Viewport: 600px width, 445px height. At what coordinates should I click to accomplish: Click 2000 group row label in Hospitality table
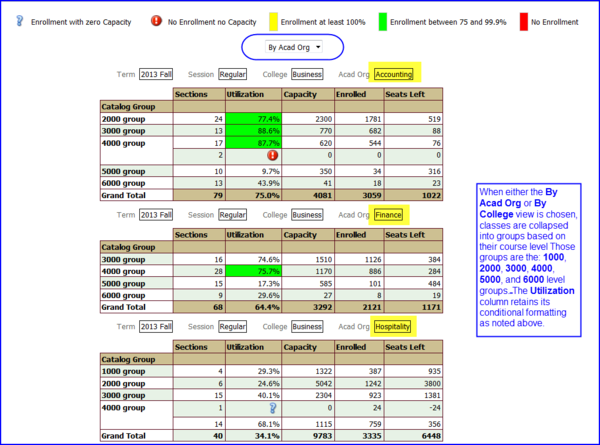click(x=136, y=383)
